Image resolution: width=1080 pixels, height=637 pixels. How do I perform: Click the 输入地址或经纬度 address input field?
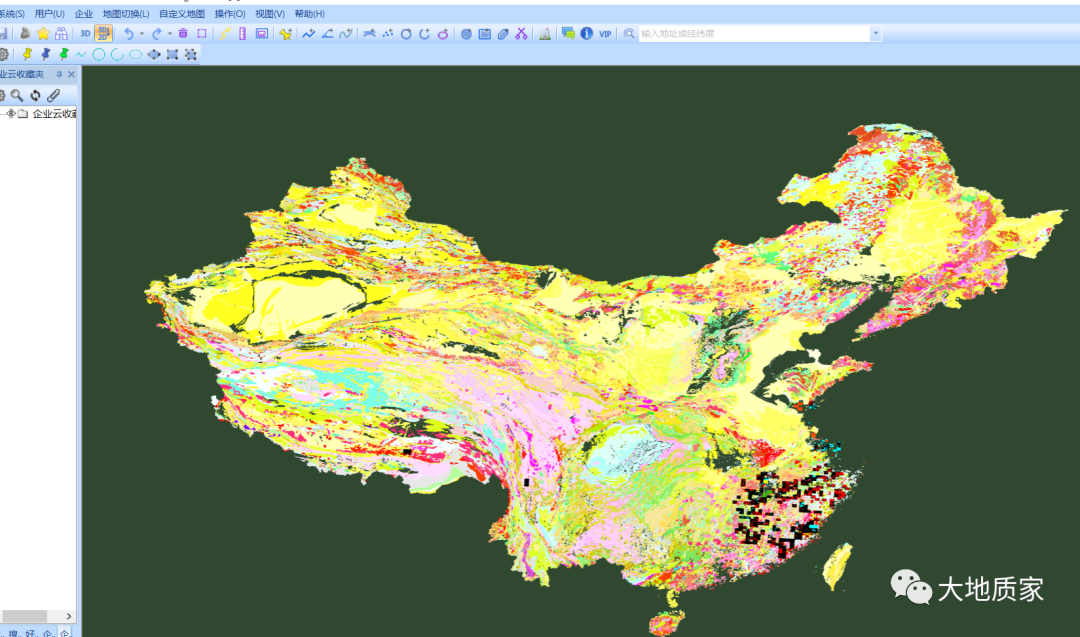pyautogui.click(x=755, y=33)
